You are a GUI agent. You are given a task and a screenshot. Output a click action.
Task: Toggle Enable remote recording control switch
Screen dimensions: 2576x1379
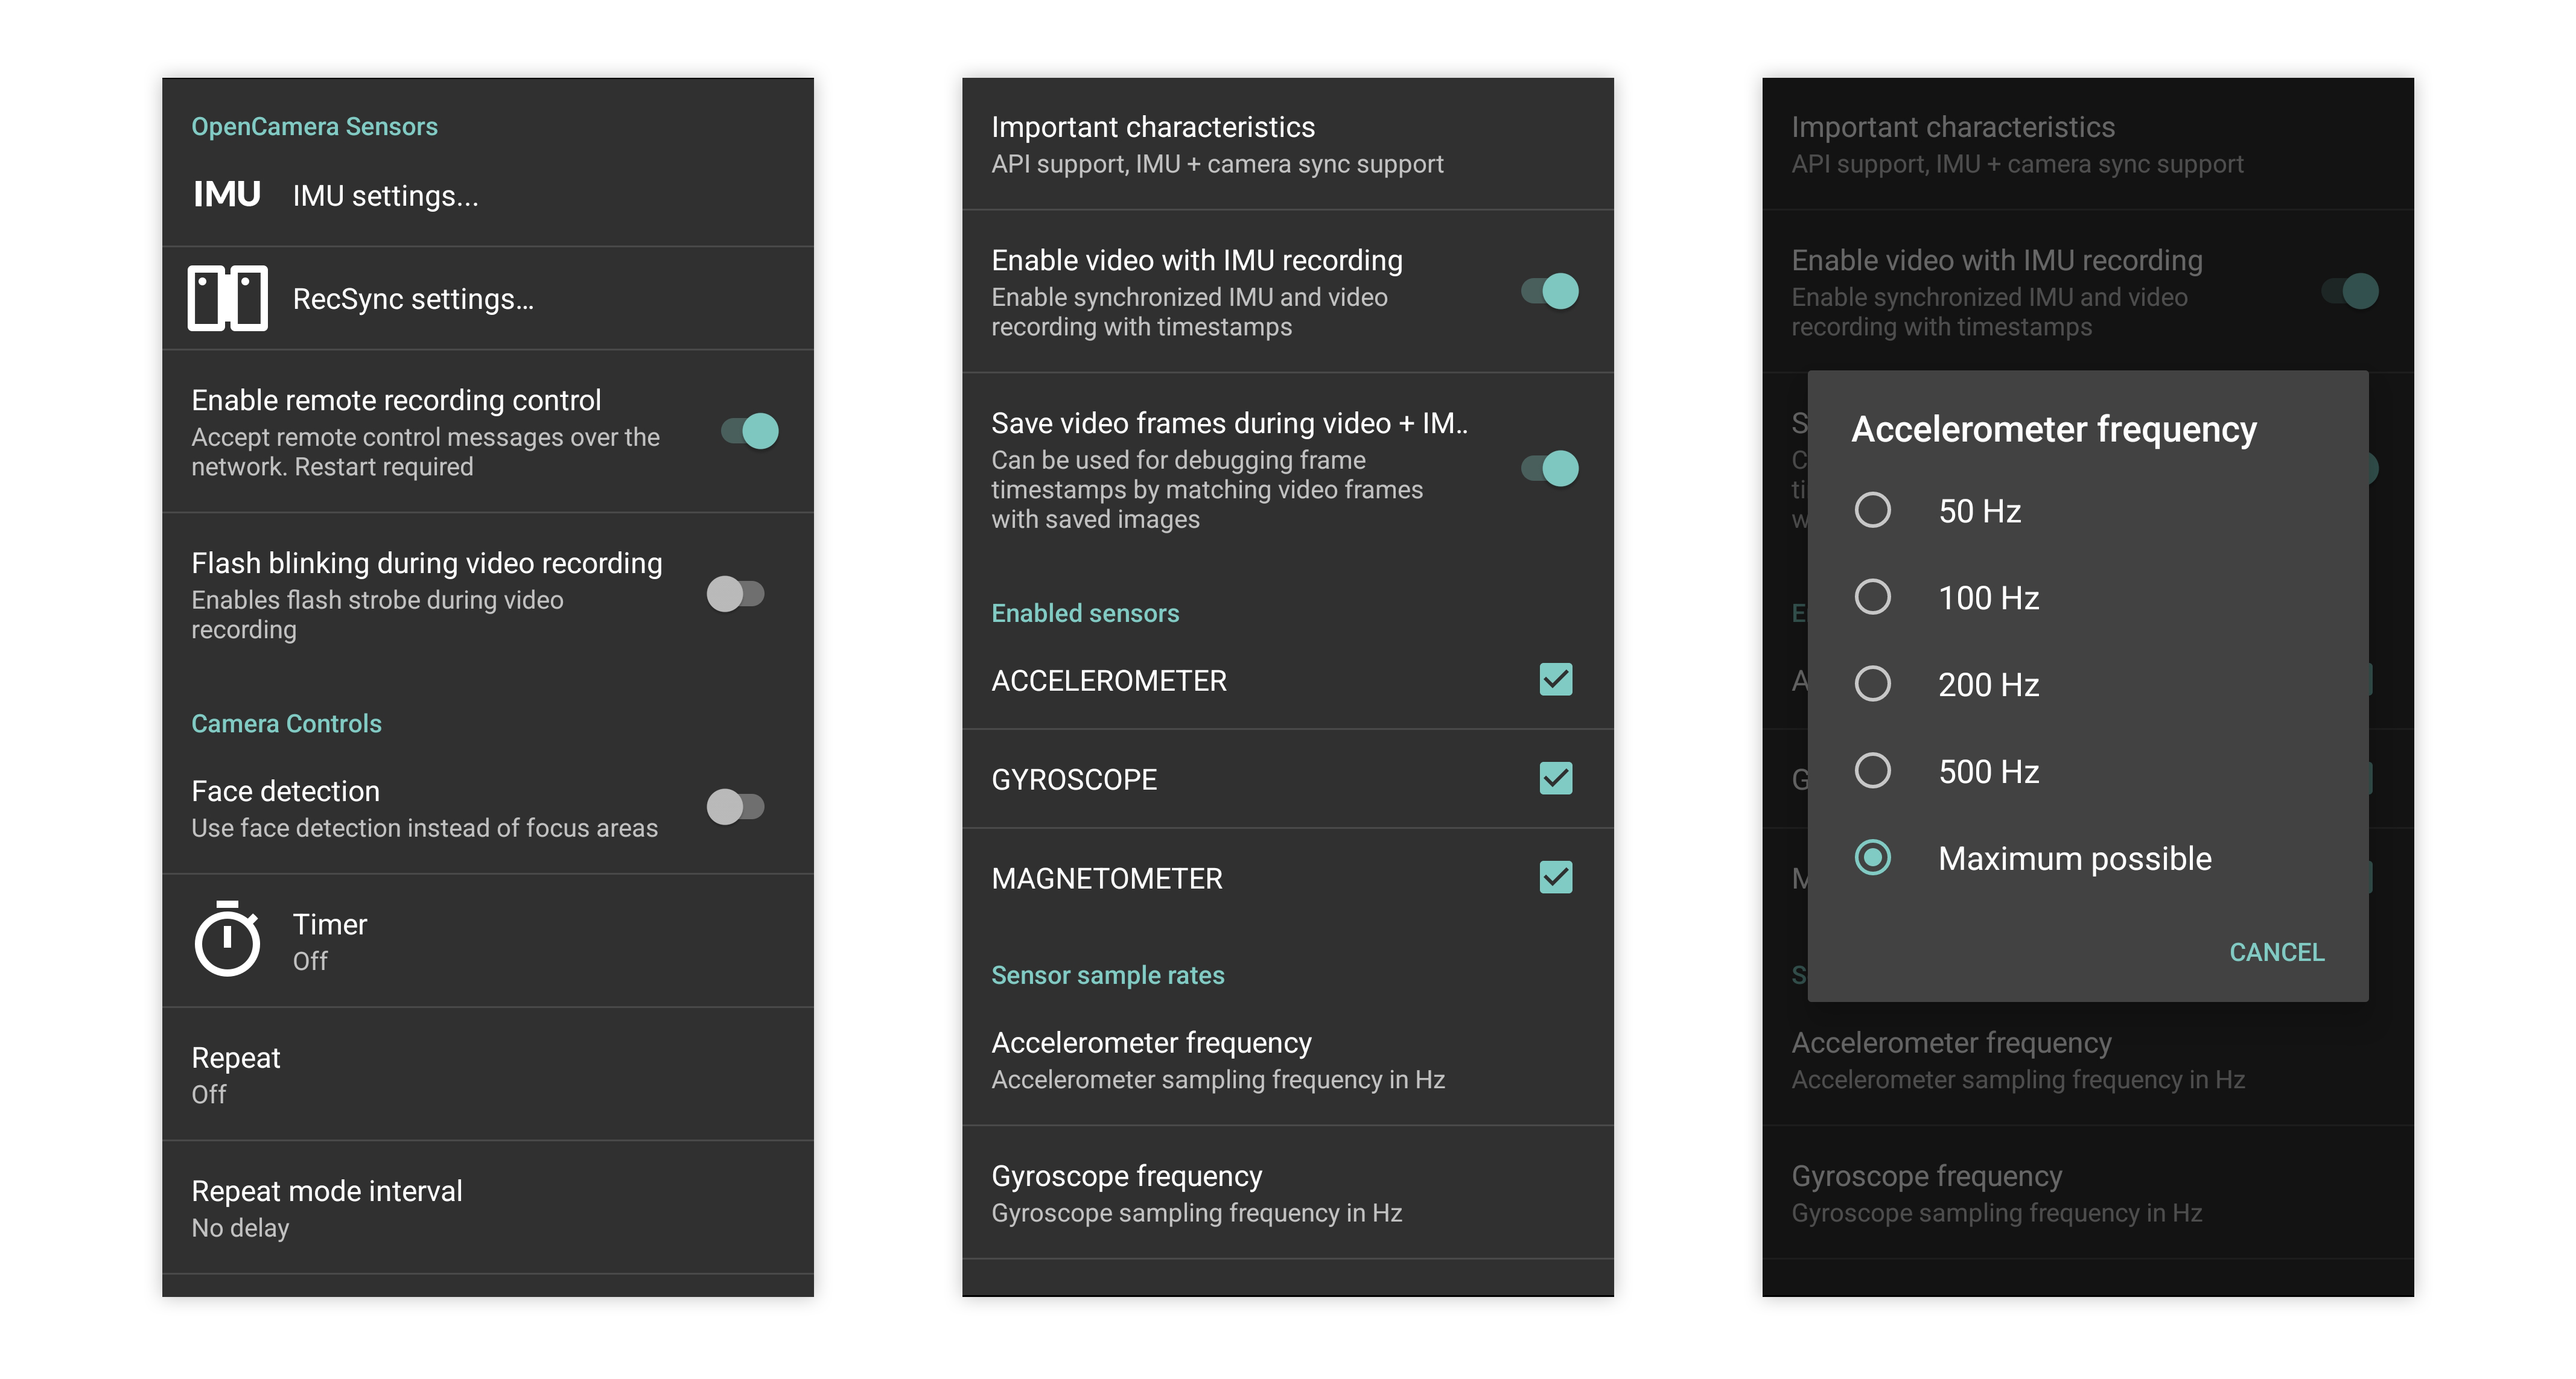coord(750,431)
